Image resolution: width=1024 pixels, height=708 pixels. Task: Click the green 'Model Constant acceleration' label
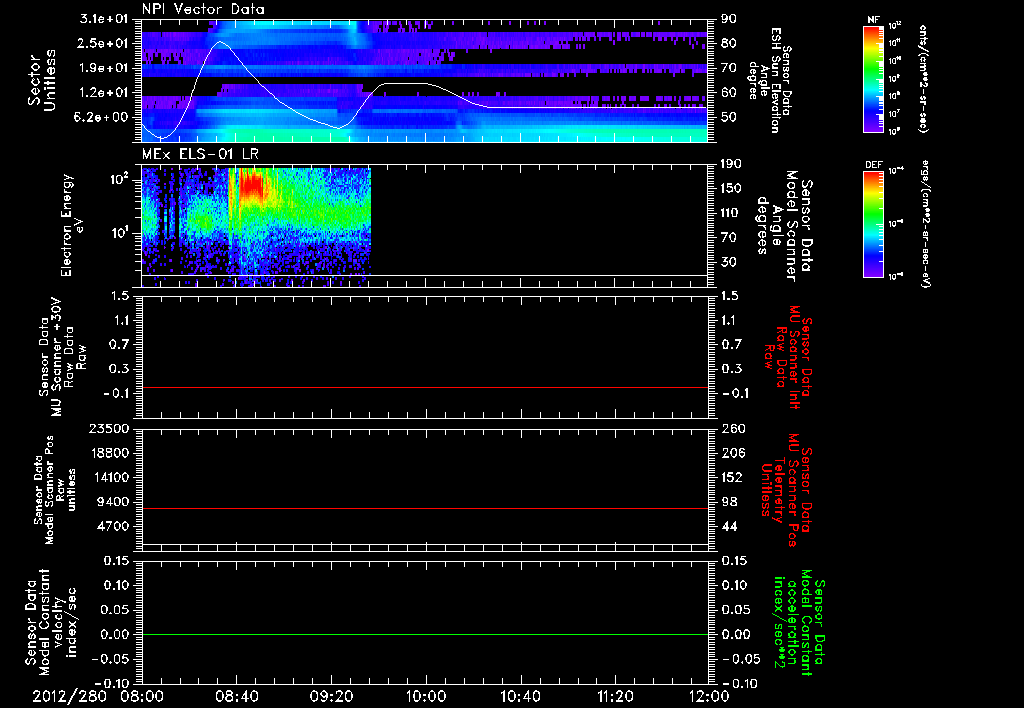[x=799, y=623]
